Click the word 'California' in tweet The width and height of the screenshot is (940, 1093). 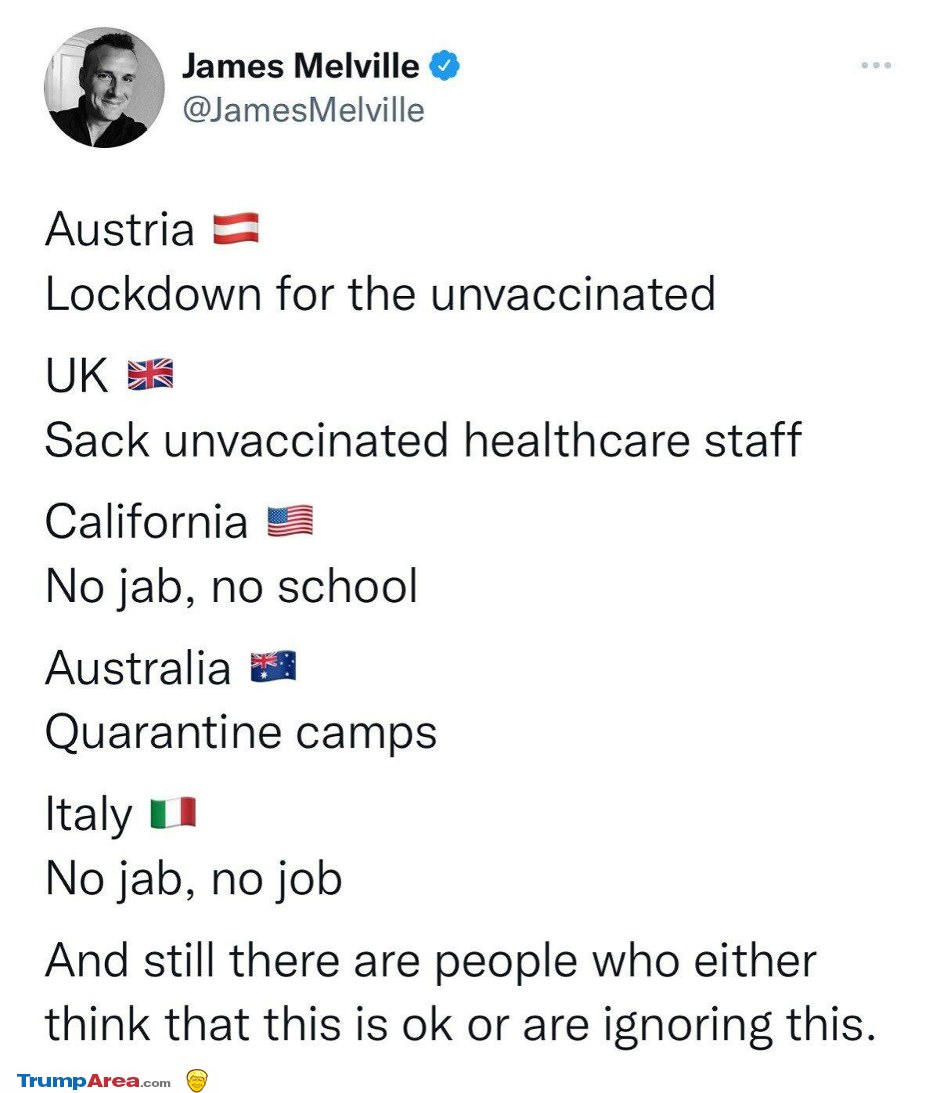pyautogui.click(x=146, y=521)
